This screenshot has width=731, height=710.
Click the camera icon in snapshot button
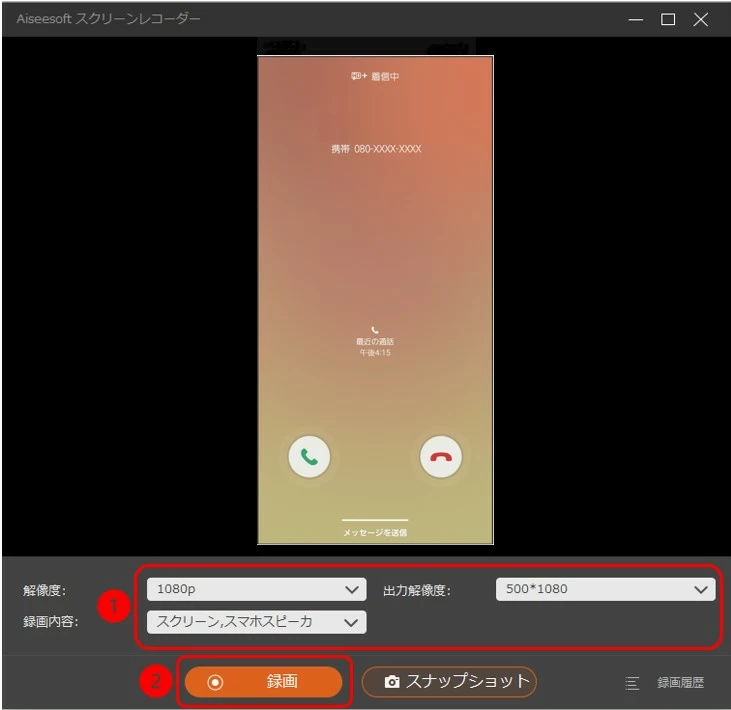point(392,682)
